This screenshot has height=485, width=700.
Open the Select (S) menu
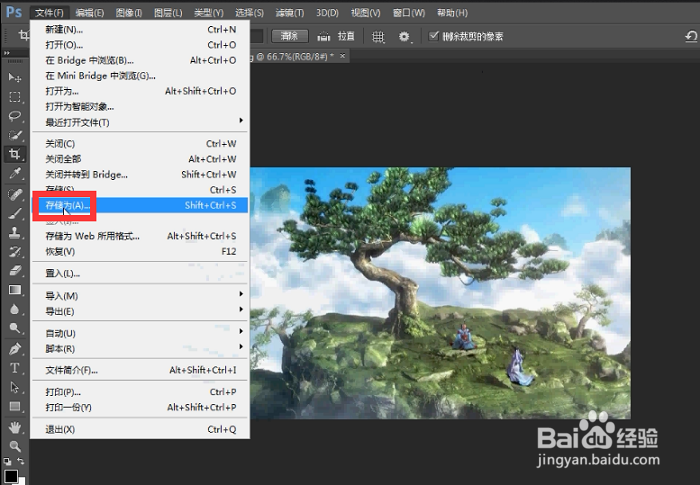pyautogui.click(x=249, y=13)
